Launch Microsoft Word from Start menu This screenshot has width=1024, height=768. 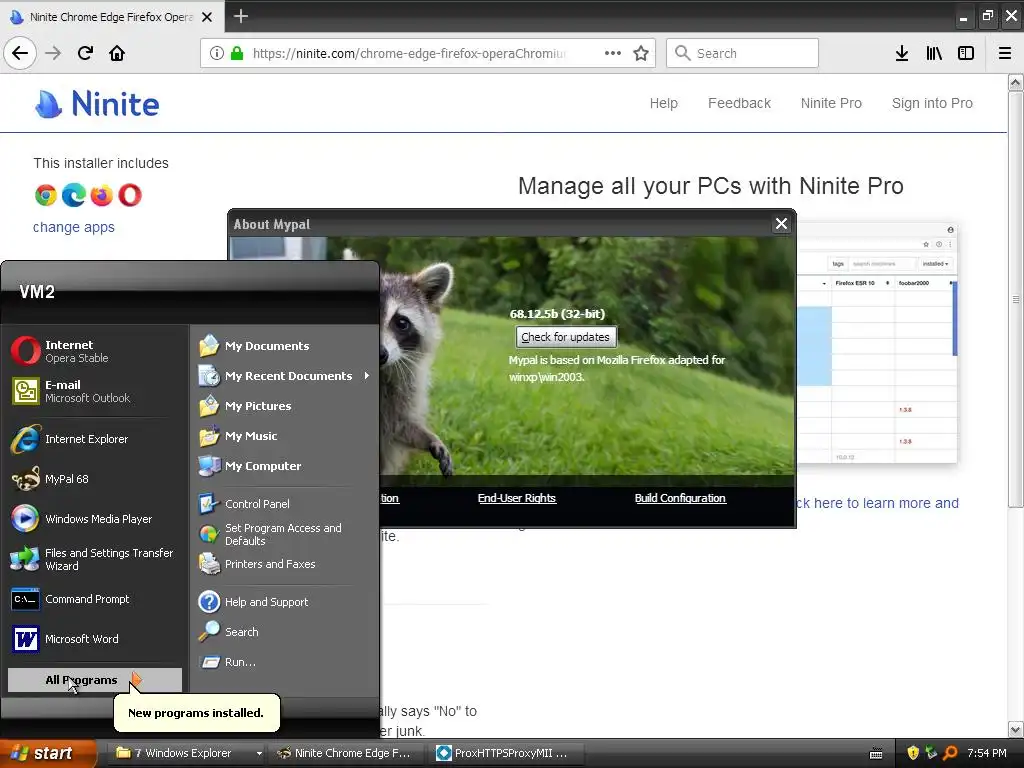pyautogui.click(x=95, y=639)
